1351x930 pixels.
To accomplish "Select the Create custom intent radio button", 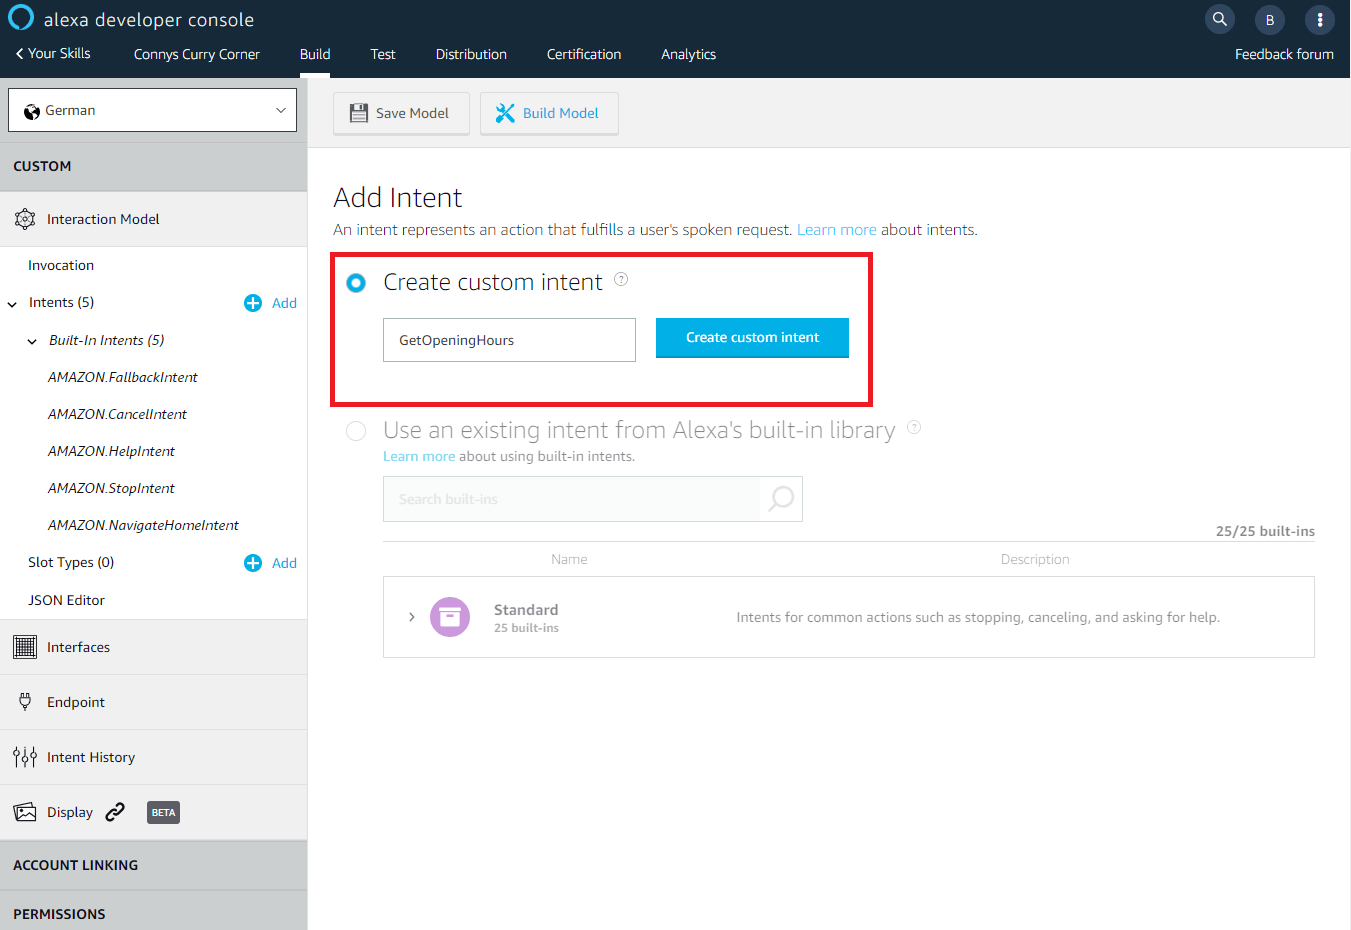I will [356, 283].
